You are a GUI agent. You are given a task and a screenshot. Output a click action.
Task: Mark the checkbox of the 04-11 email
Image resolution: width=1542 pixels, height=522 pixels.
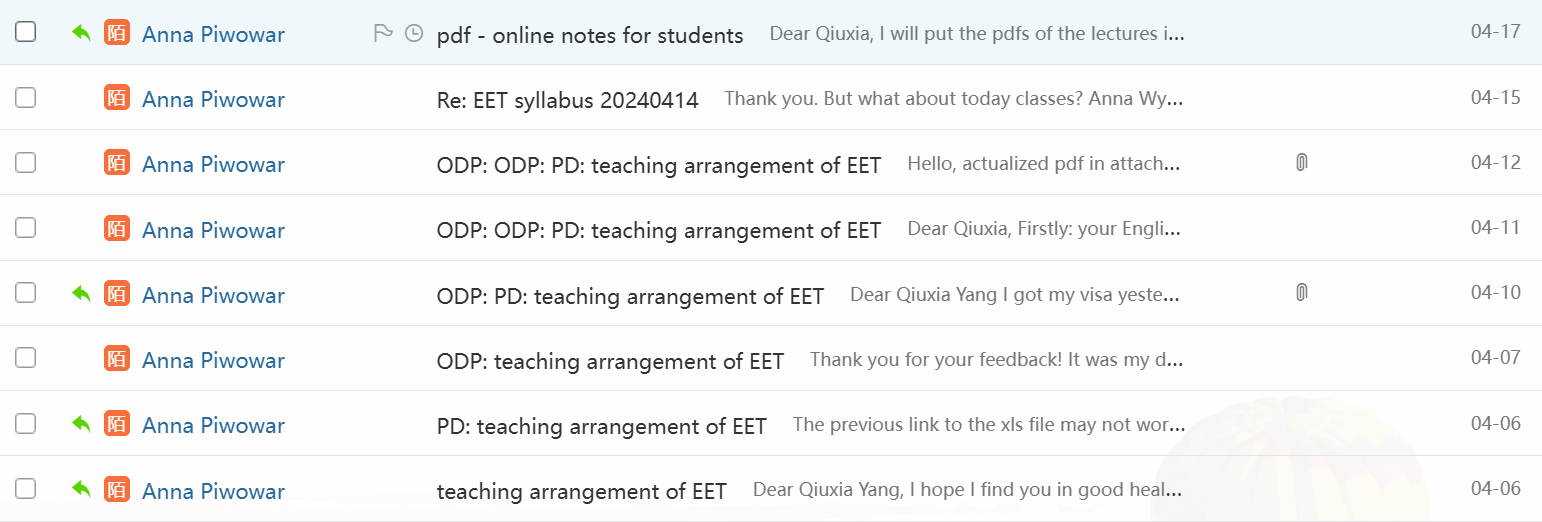pyautogui.click(x=26, y=228)
